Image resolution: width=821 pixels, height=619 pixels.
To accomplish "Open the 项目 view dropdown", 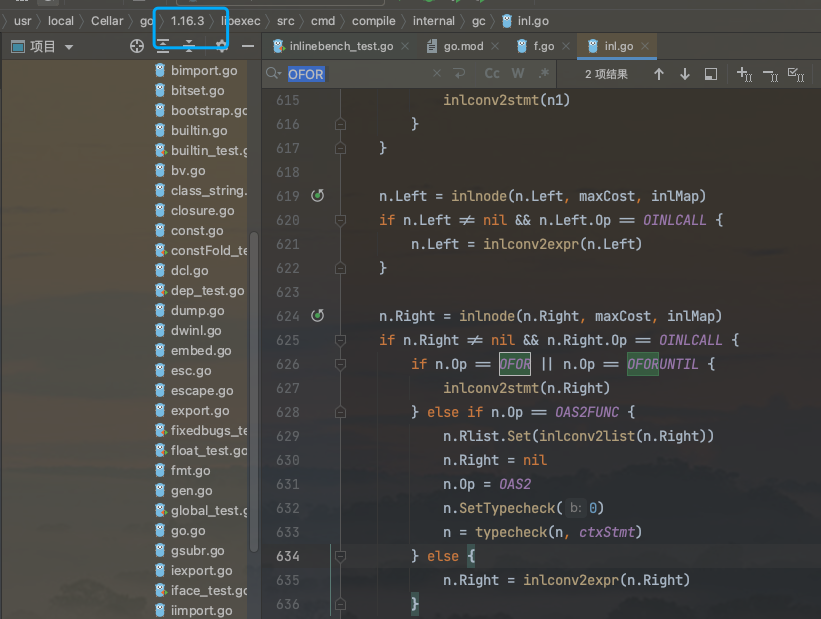I will [43, 47].
